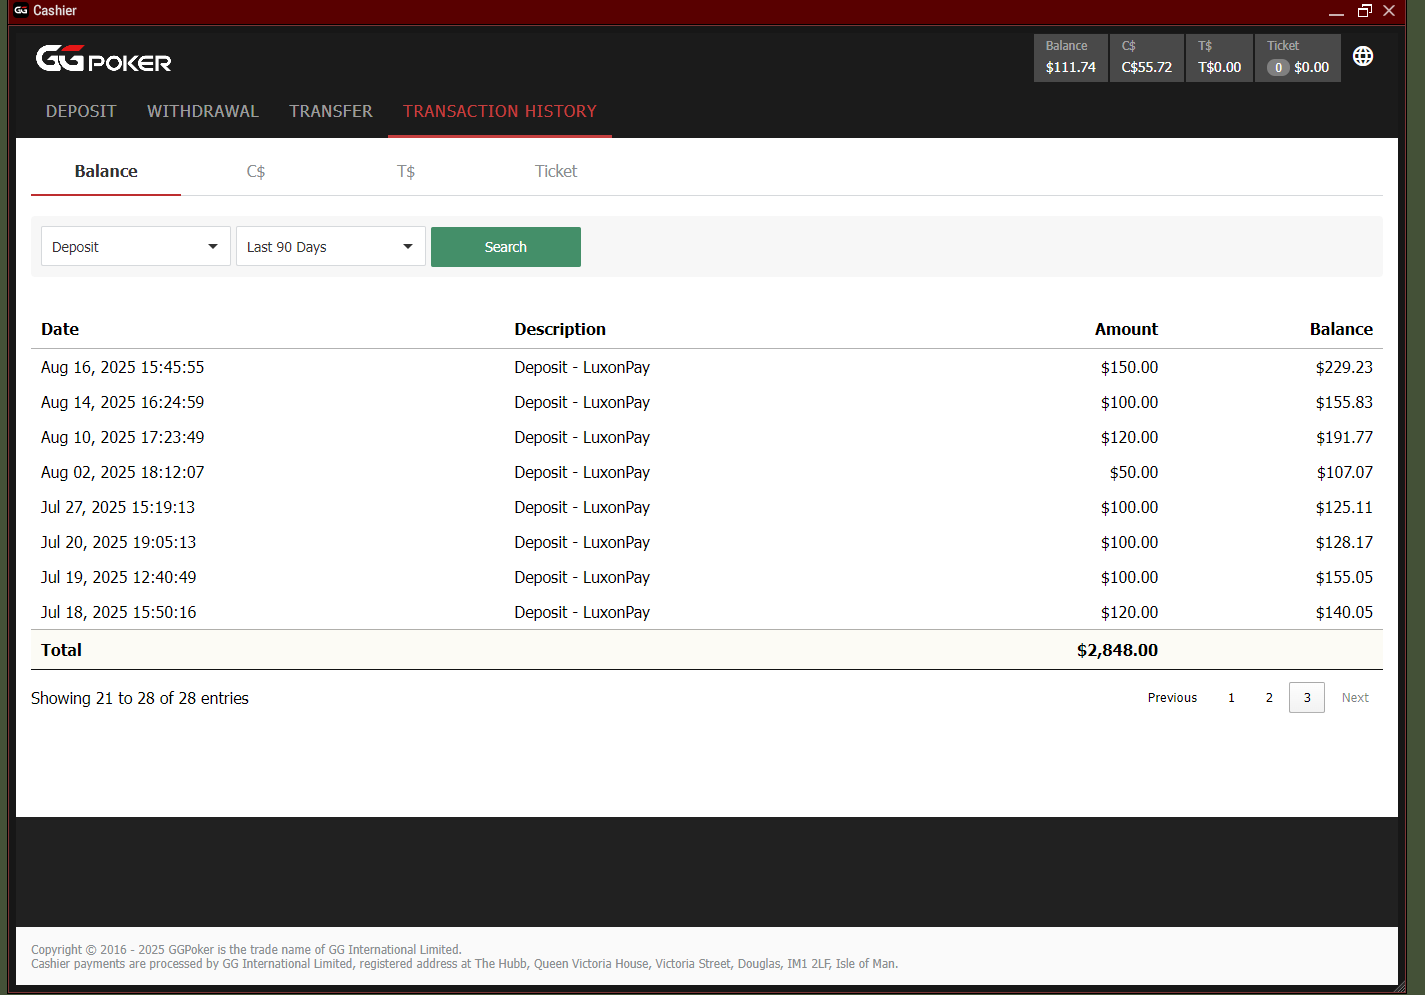Restore down the Cashier window

pyautogui.click(x=1364, y=11)
